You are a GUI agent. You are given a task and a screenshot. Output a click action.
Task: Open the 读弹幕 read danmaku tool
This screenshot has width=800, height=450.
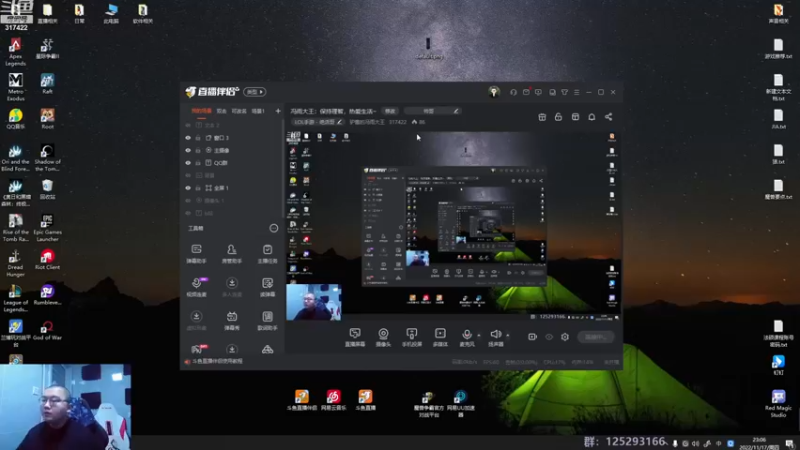point(267,287)
